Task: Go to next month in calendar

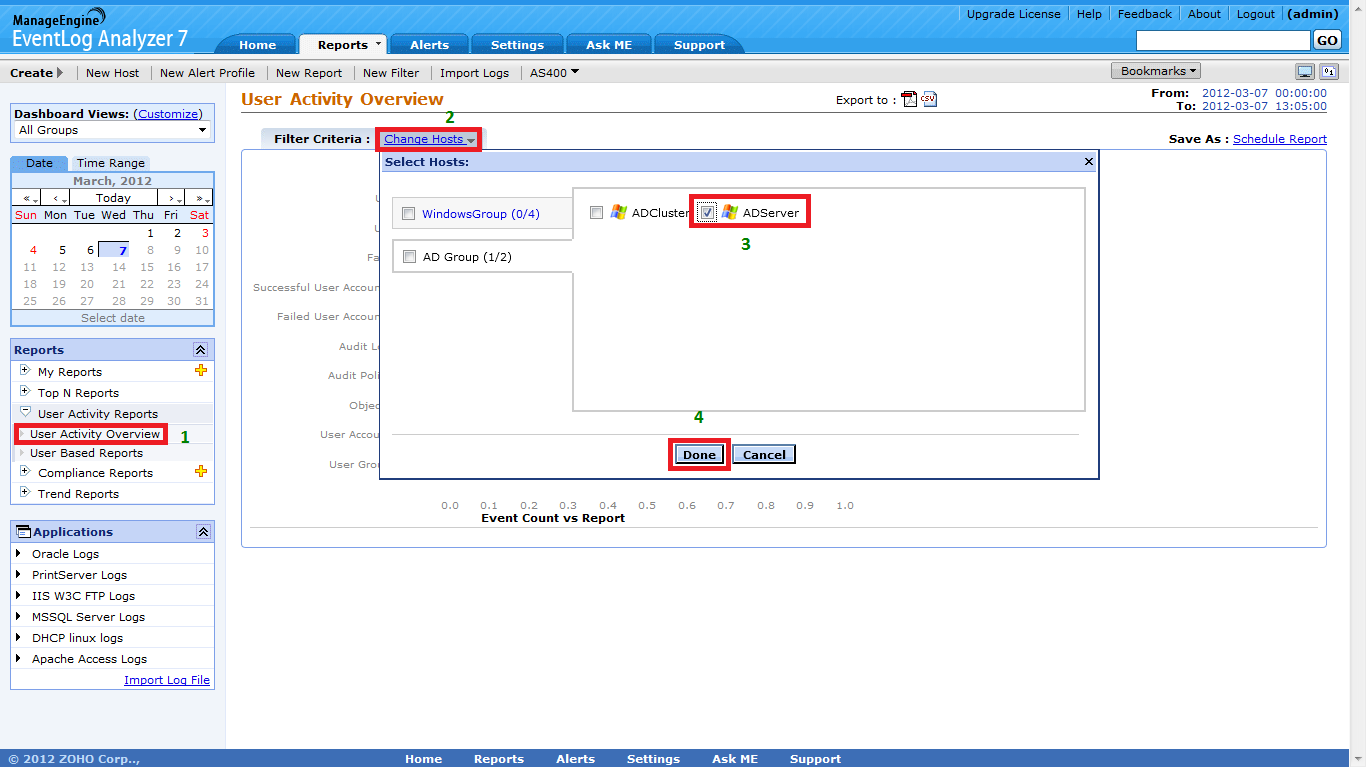Action: pos(172,198)
